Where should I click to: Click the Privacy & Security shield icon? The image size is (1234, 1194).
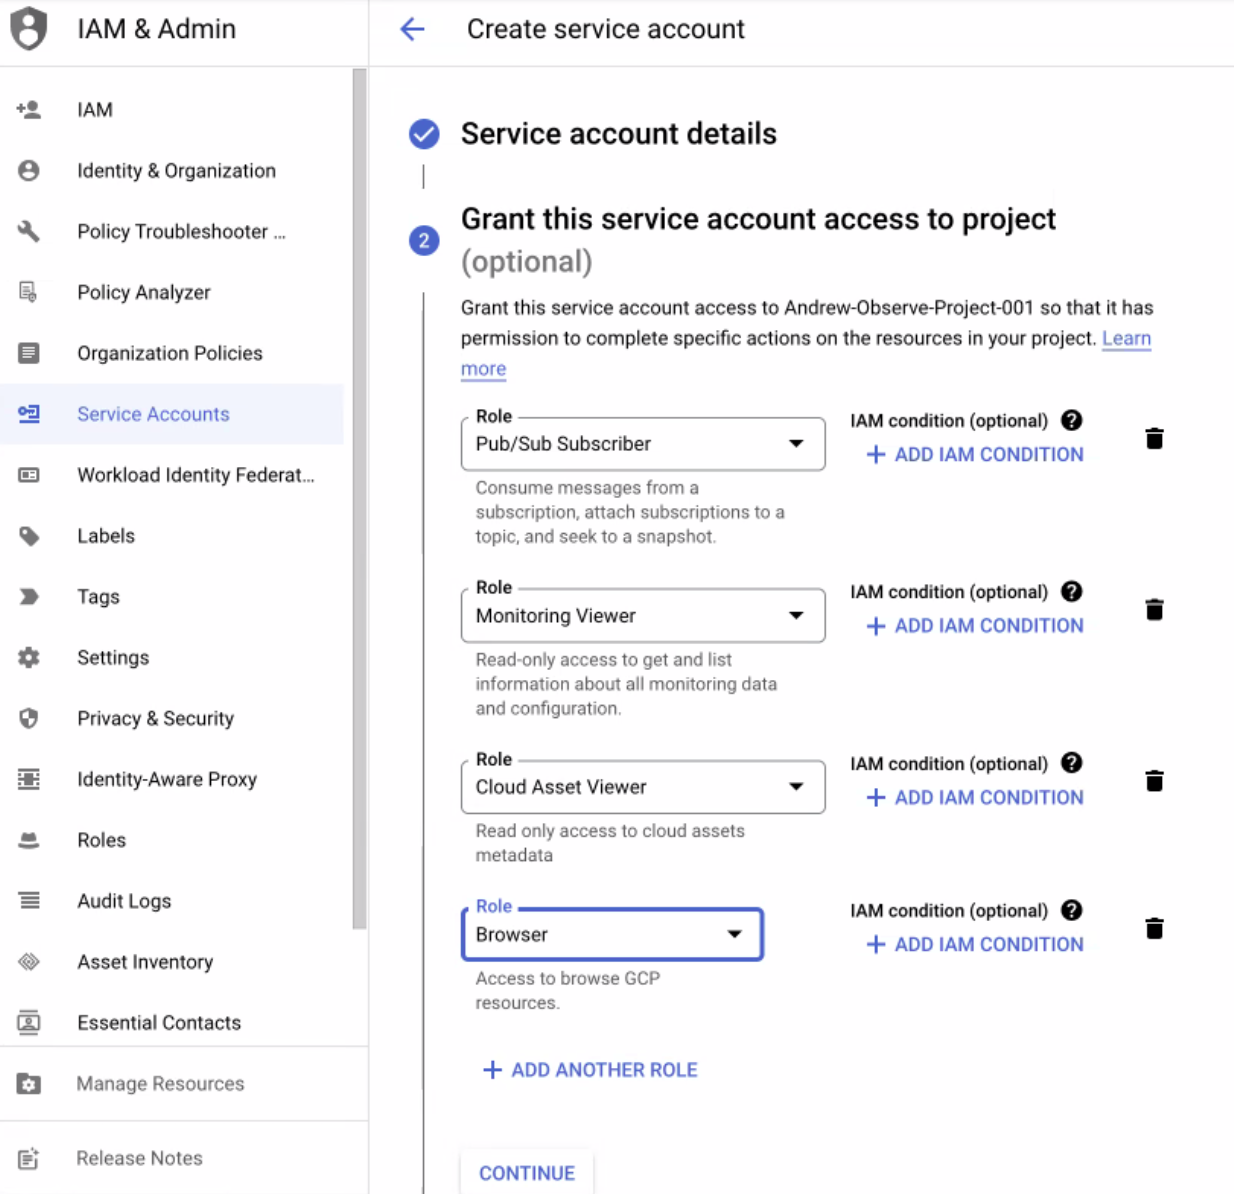coord(29,718)
